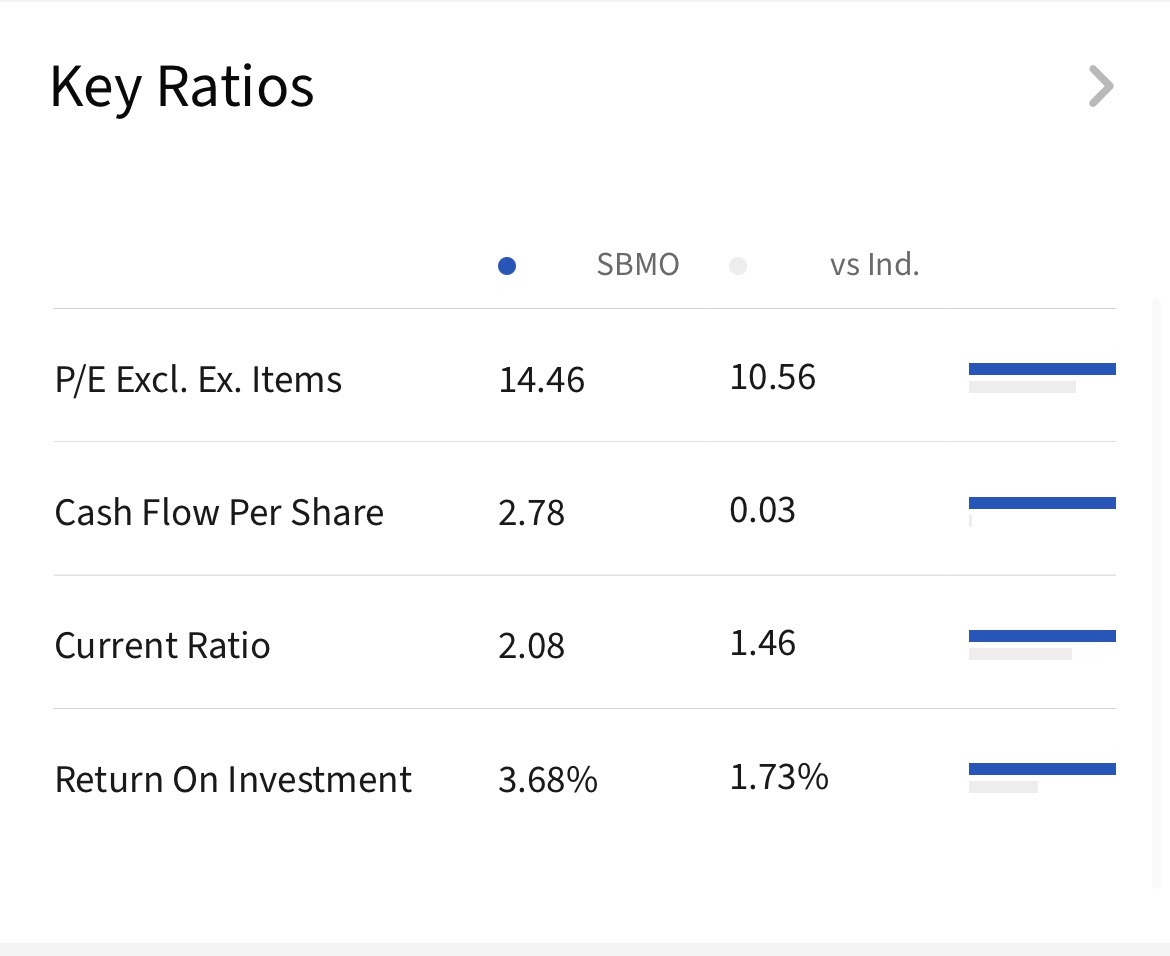
Task: Click the SBMO P/E value 14.46
Action: (541, 380)
